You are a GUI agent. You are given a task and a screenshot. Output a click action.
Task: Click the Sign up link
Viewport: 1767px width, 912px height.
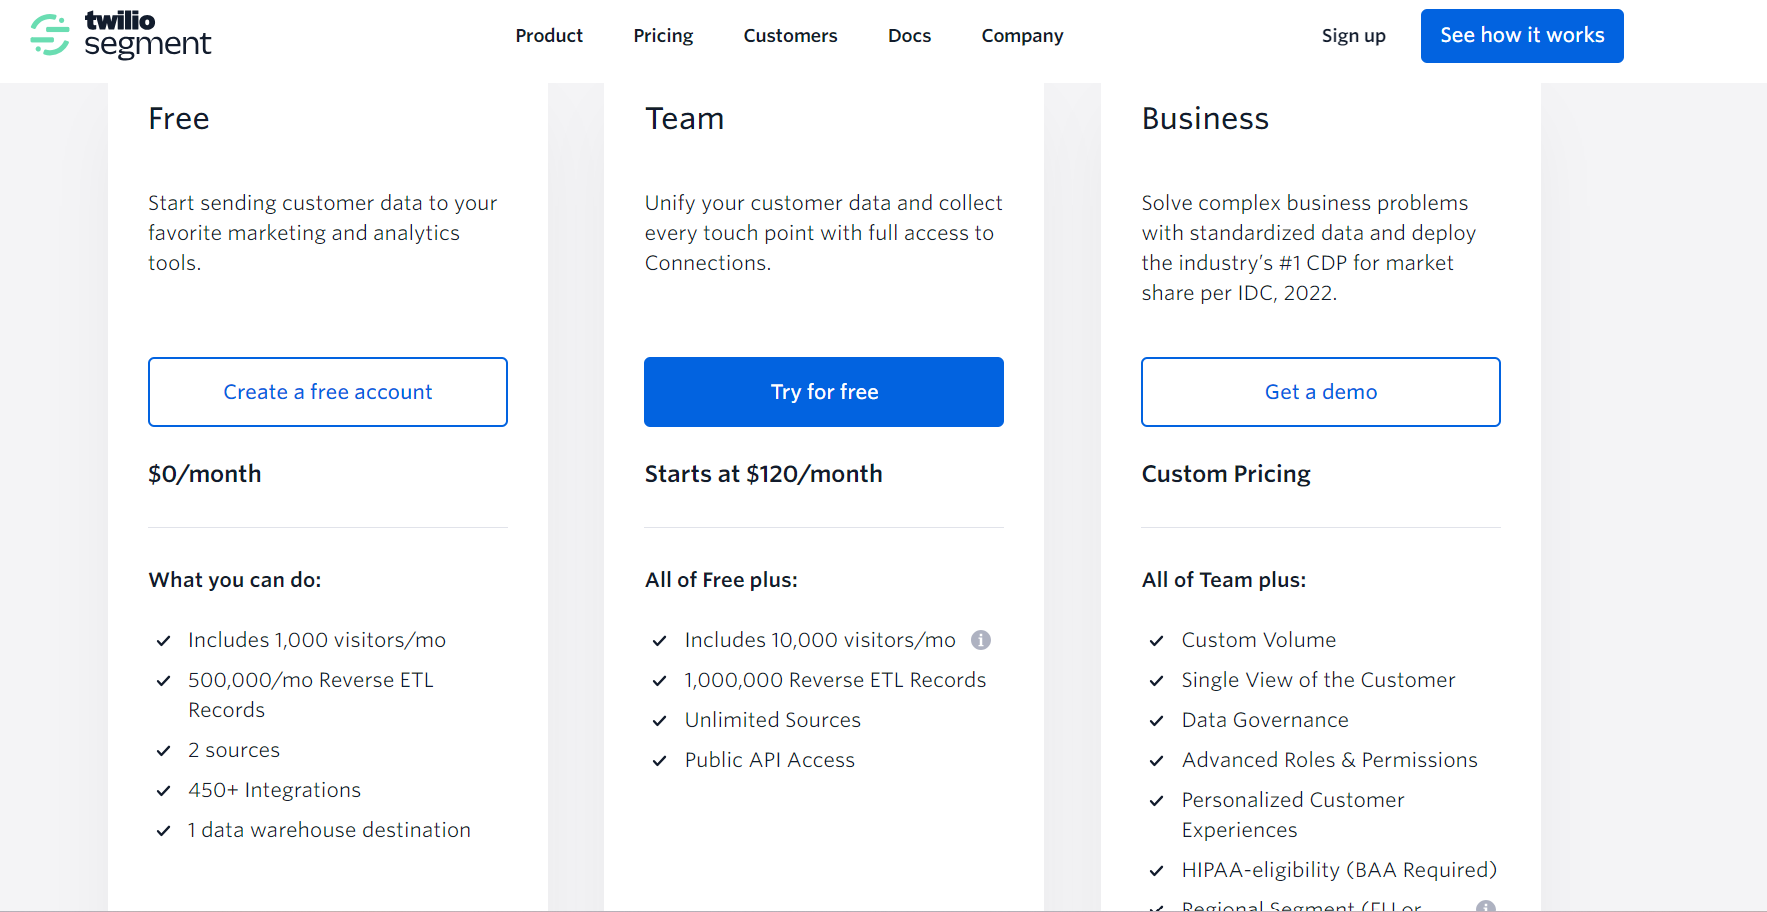point(1353,36)
